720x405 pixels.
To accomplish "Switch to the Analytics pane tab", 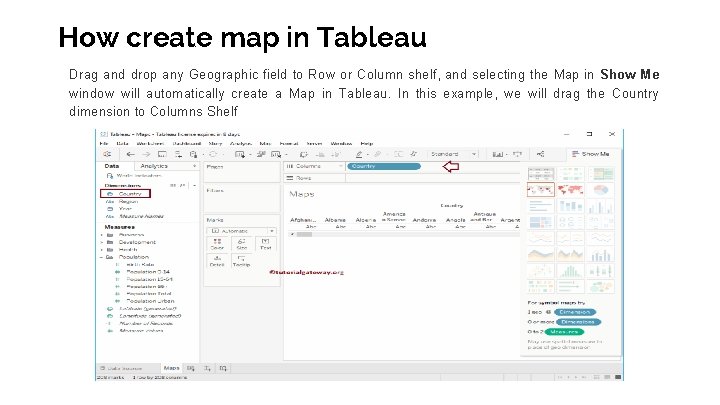I will 154,166.
